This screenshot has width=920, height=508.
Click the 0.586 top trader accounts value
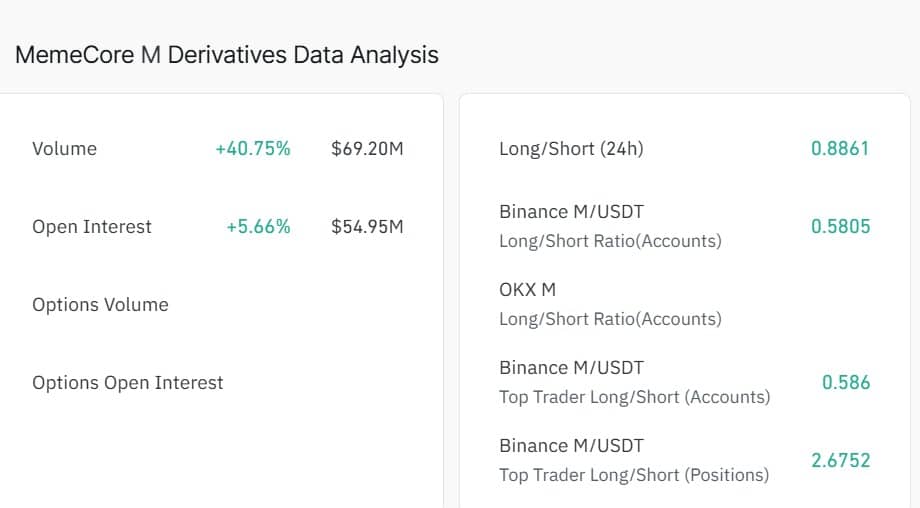pos(846,383)
